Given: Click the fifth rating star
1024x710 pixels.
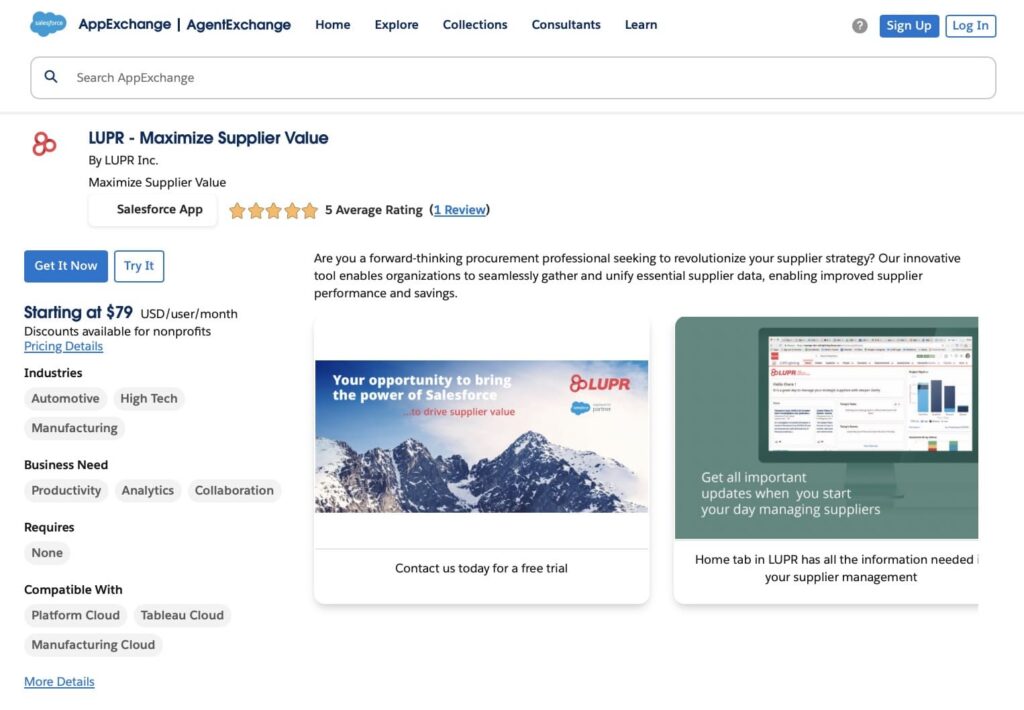Looking at the screenshot, I should tap(310, 210).
